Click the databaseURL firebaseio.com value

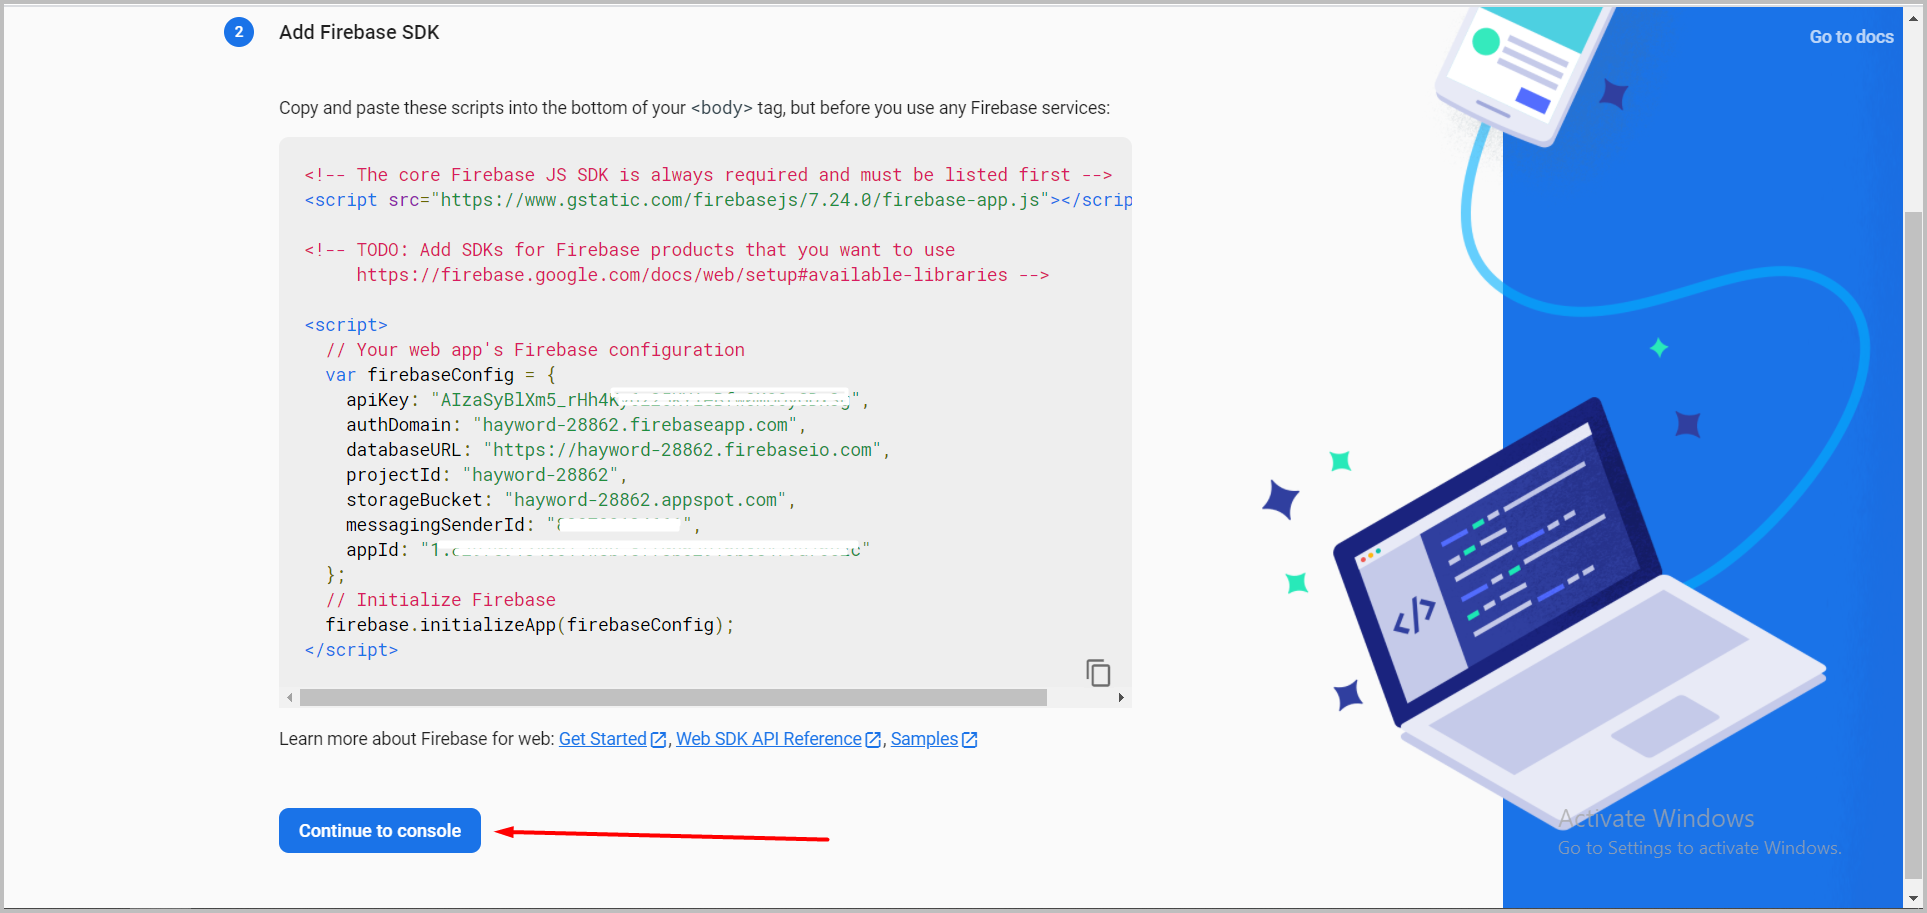click(x=682, y=450)
